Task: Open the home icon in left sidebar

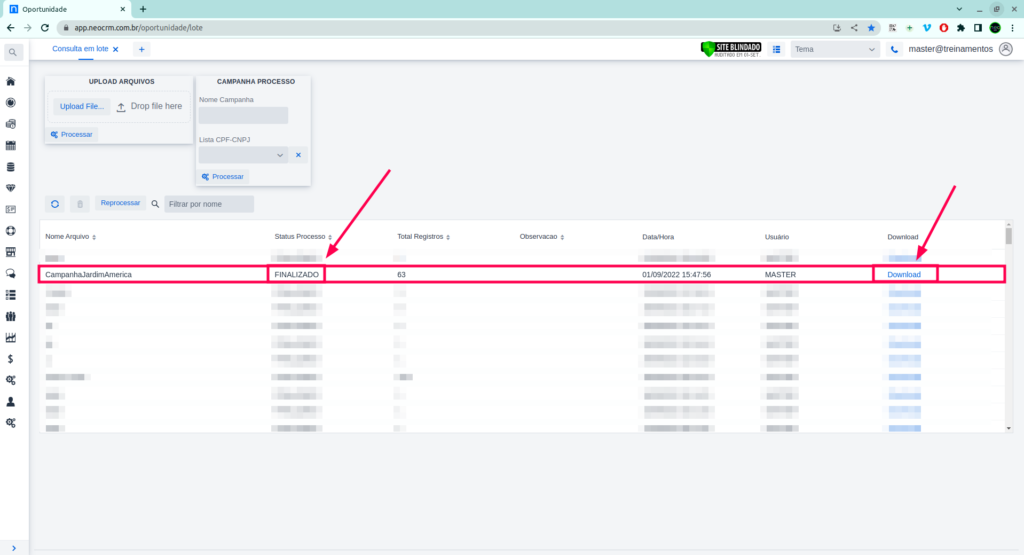Action: pyautogui.click(x=11, y=82)
